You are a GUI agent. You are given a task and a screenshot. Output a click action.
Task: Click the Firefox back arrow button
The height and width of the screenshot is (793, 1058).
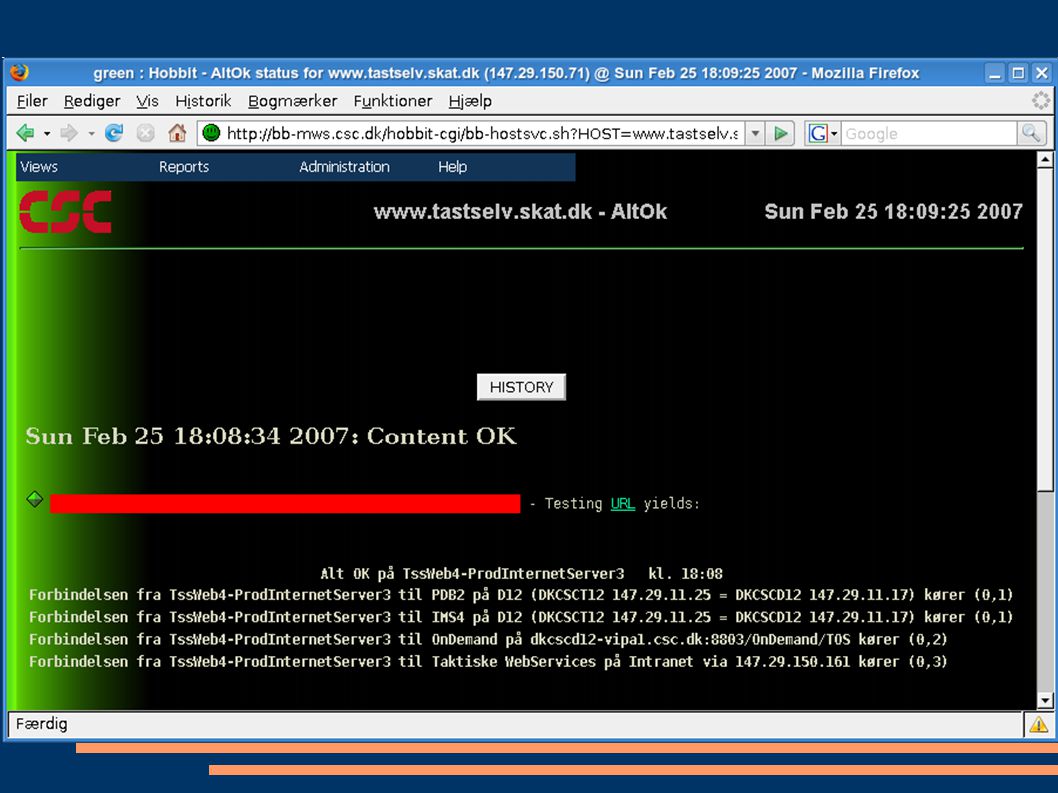26,133
